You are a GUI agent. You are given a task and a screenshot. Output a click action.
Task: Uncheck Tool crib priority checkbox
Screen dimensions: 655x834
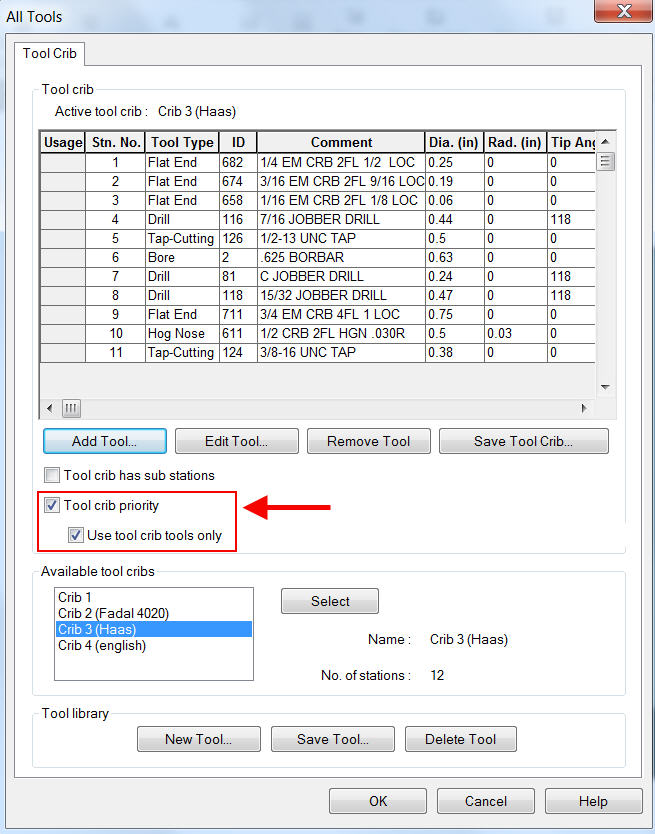(52, 505)
